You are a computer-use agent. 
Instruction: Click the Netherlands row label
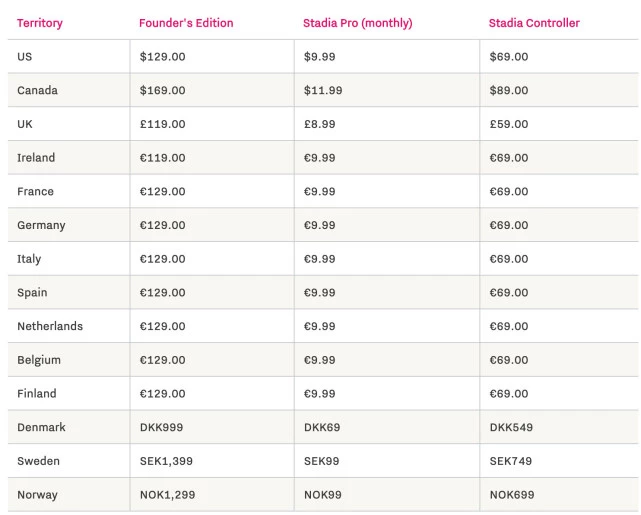click(x=50, y=326)
